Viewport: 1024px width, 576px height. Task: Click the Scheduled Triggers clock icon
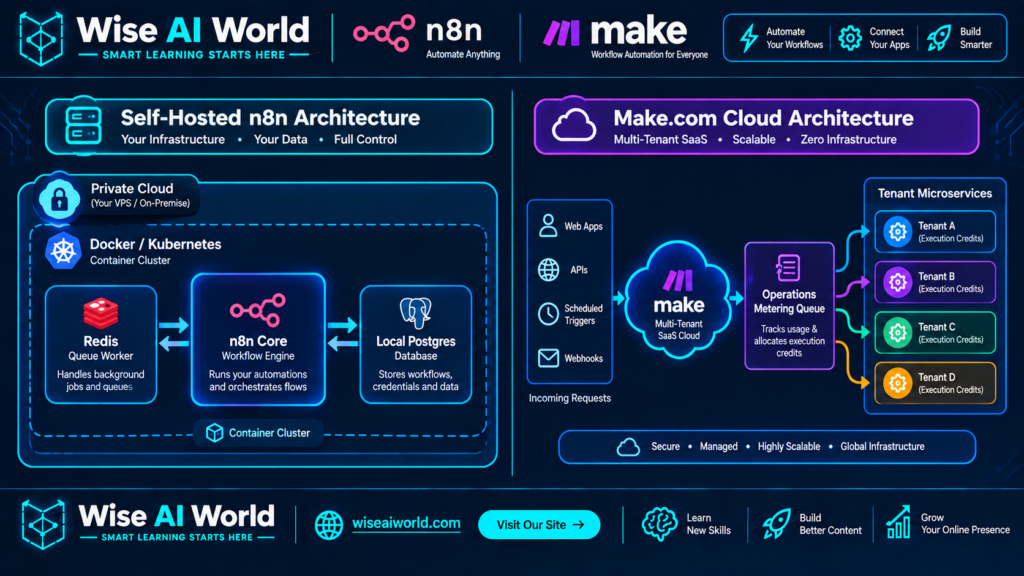pos(548,314)
